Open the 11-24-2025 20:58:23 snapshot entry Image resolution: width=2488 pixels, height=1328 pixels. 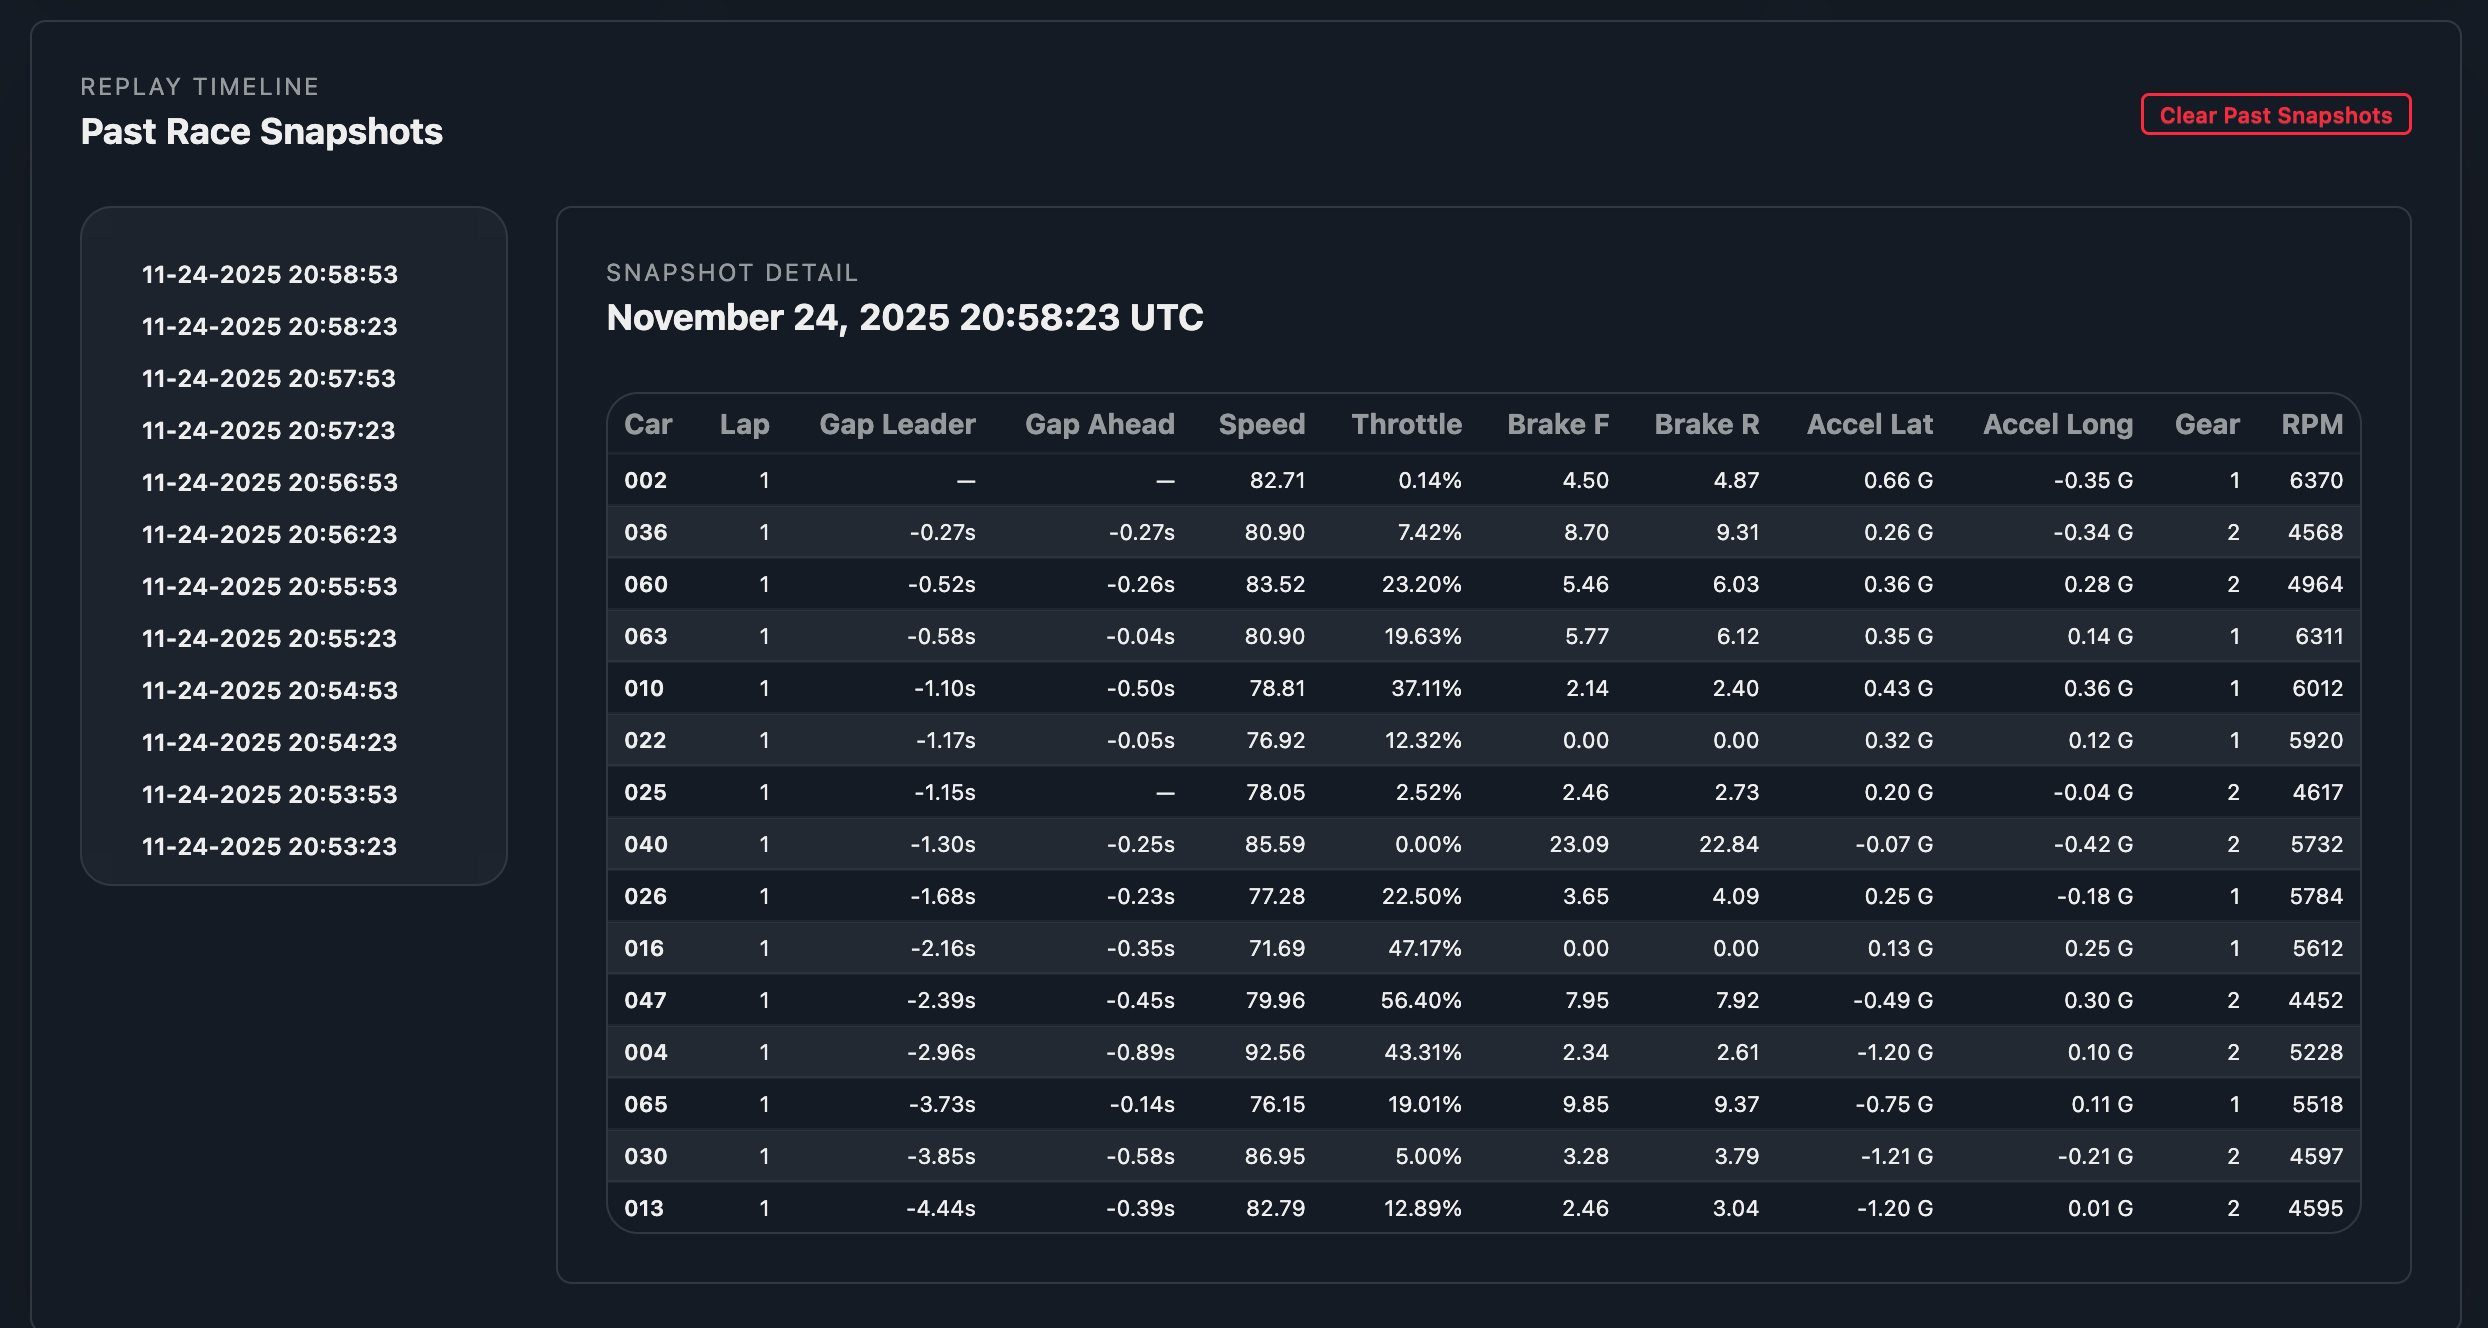click(270, 326)
